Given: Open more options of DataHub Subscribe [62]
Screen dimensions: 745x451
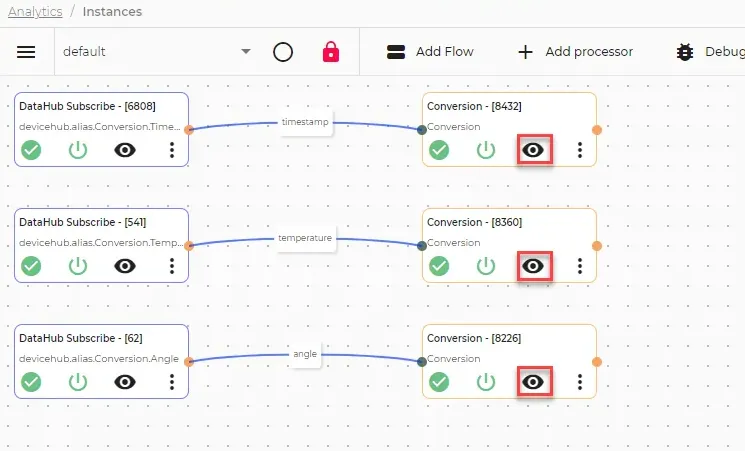Looking at the screenshot, I should tap(172, 382).
